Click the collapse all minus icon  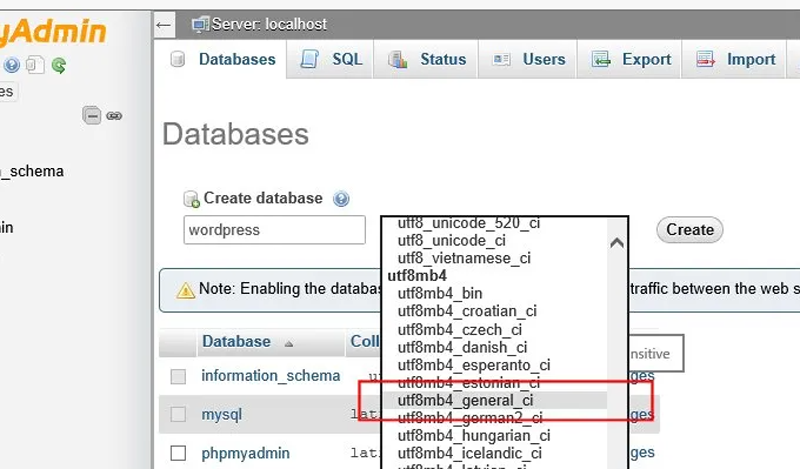(x=92, y=115)
